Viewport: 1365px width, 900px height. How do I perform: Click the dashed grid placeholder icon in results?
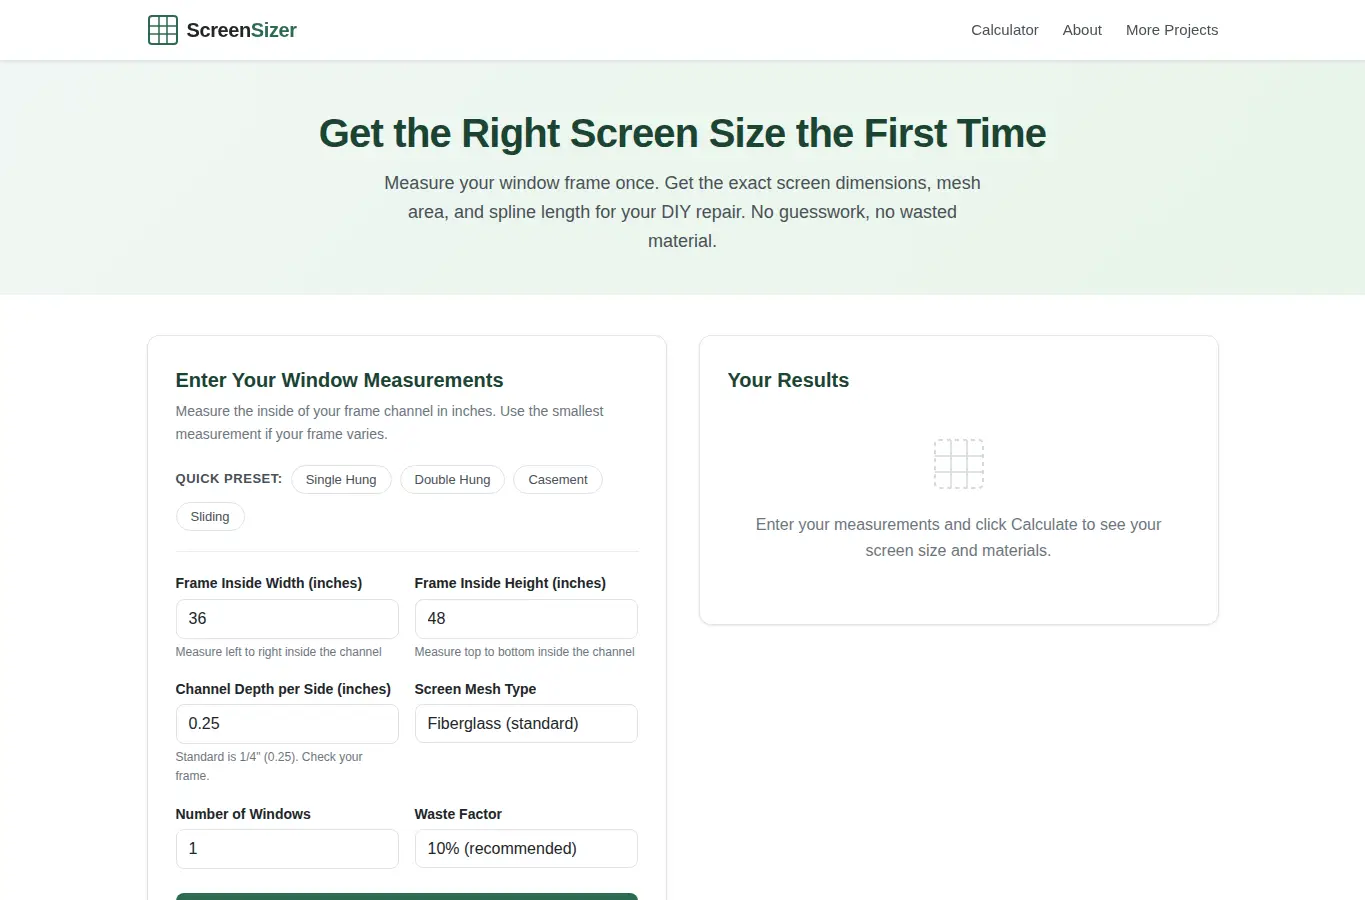point(959,464)
